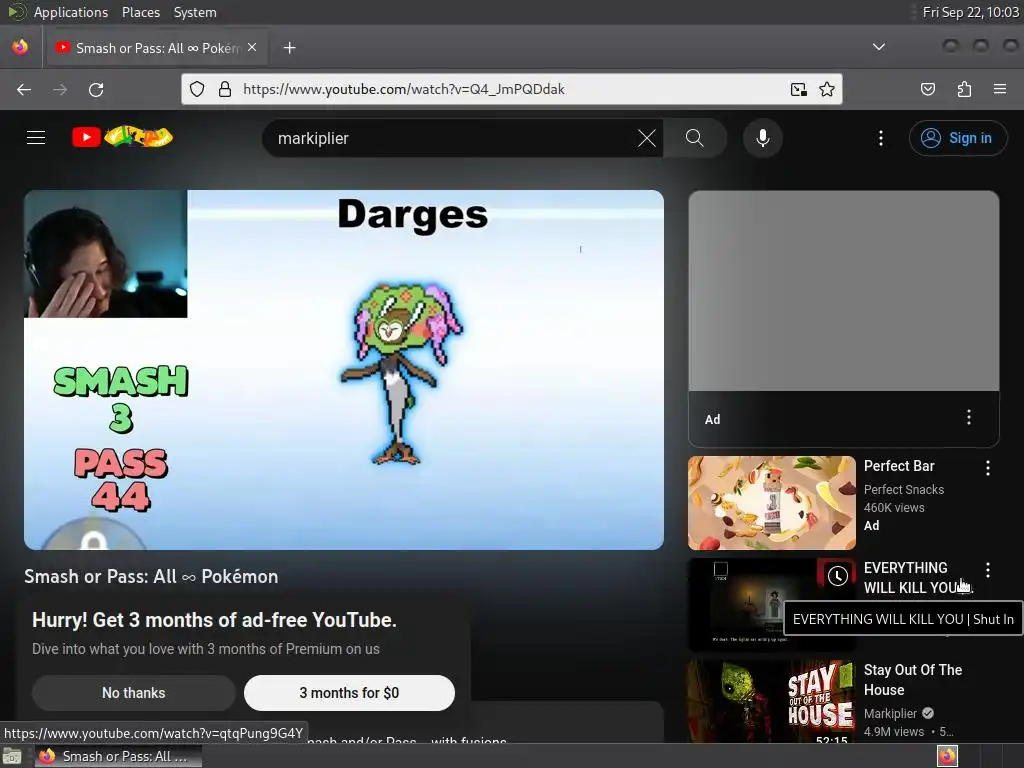This screenshot has width=1024, height=768.
Task: Open the System menu
Action: click(x=195, y=12)
